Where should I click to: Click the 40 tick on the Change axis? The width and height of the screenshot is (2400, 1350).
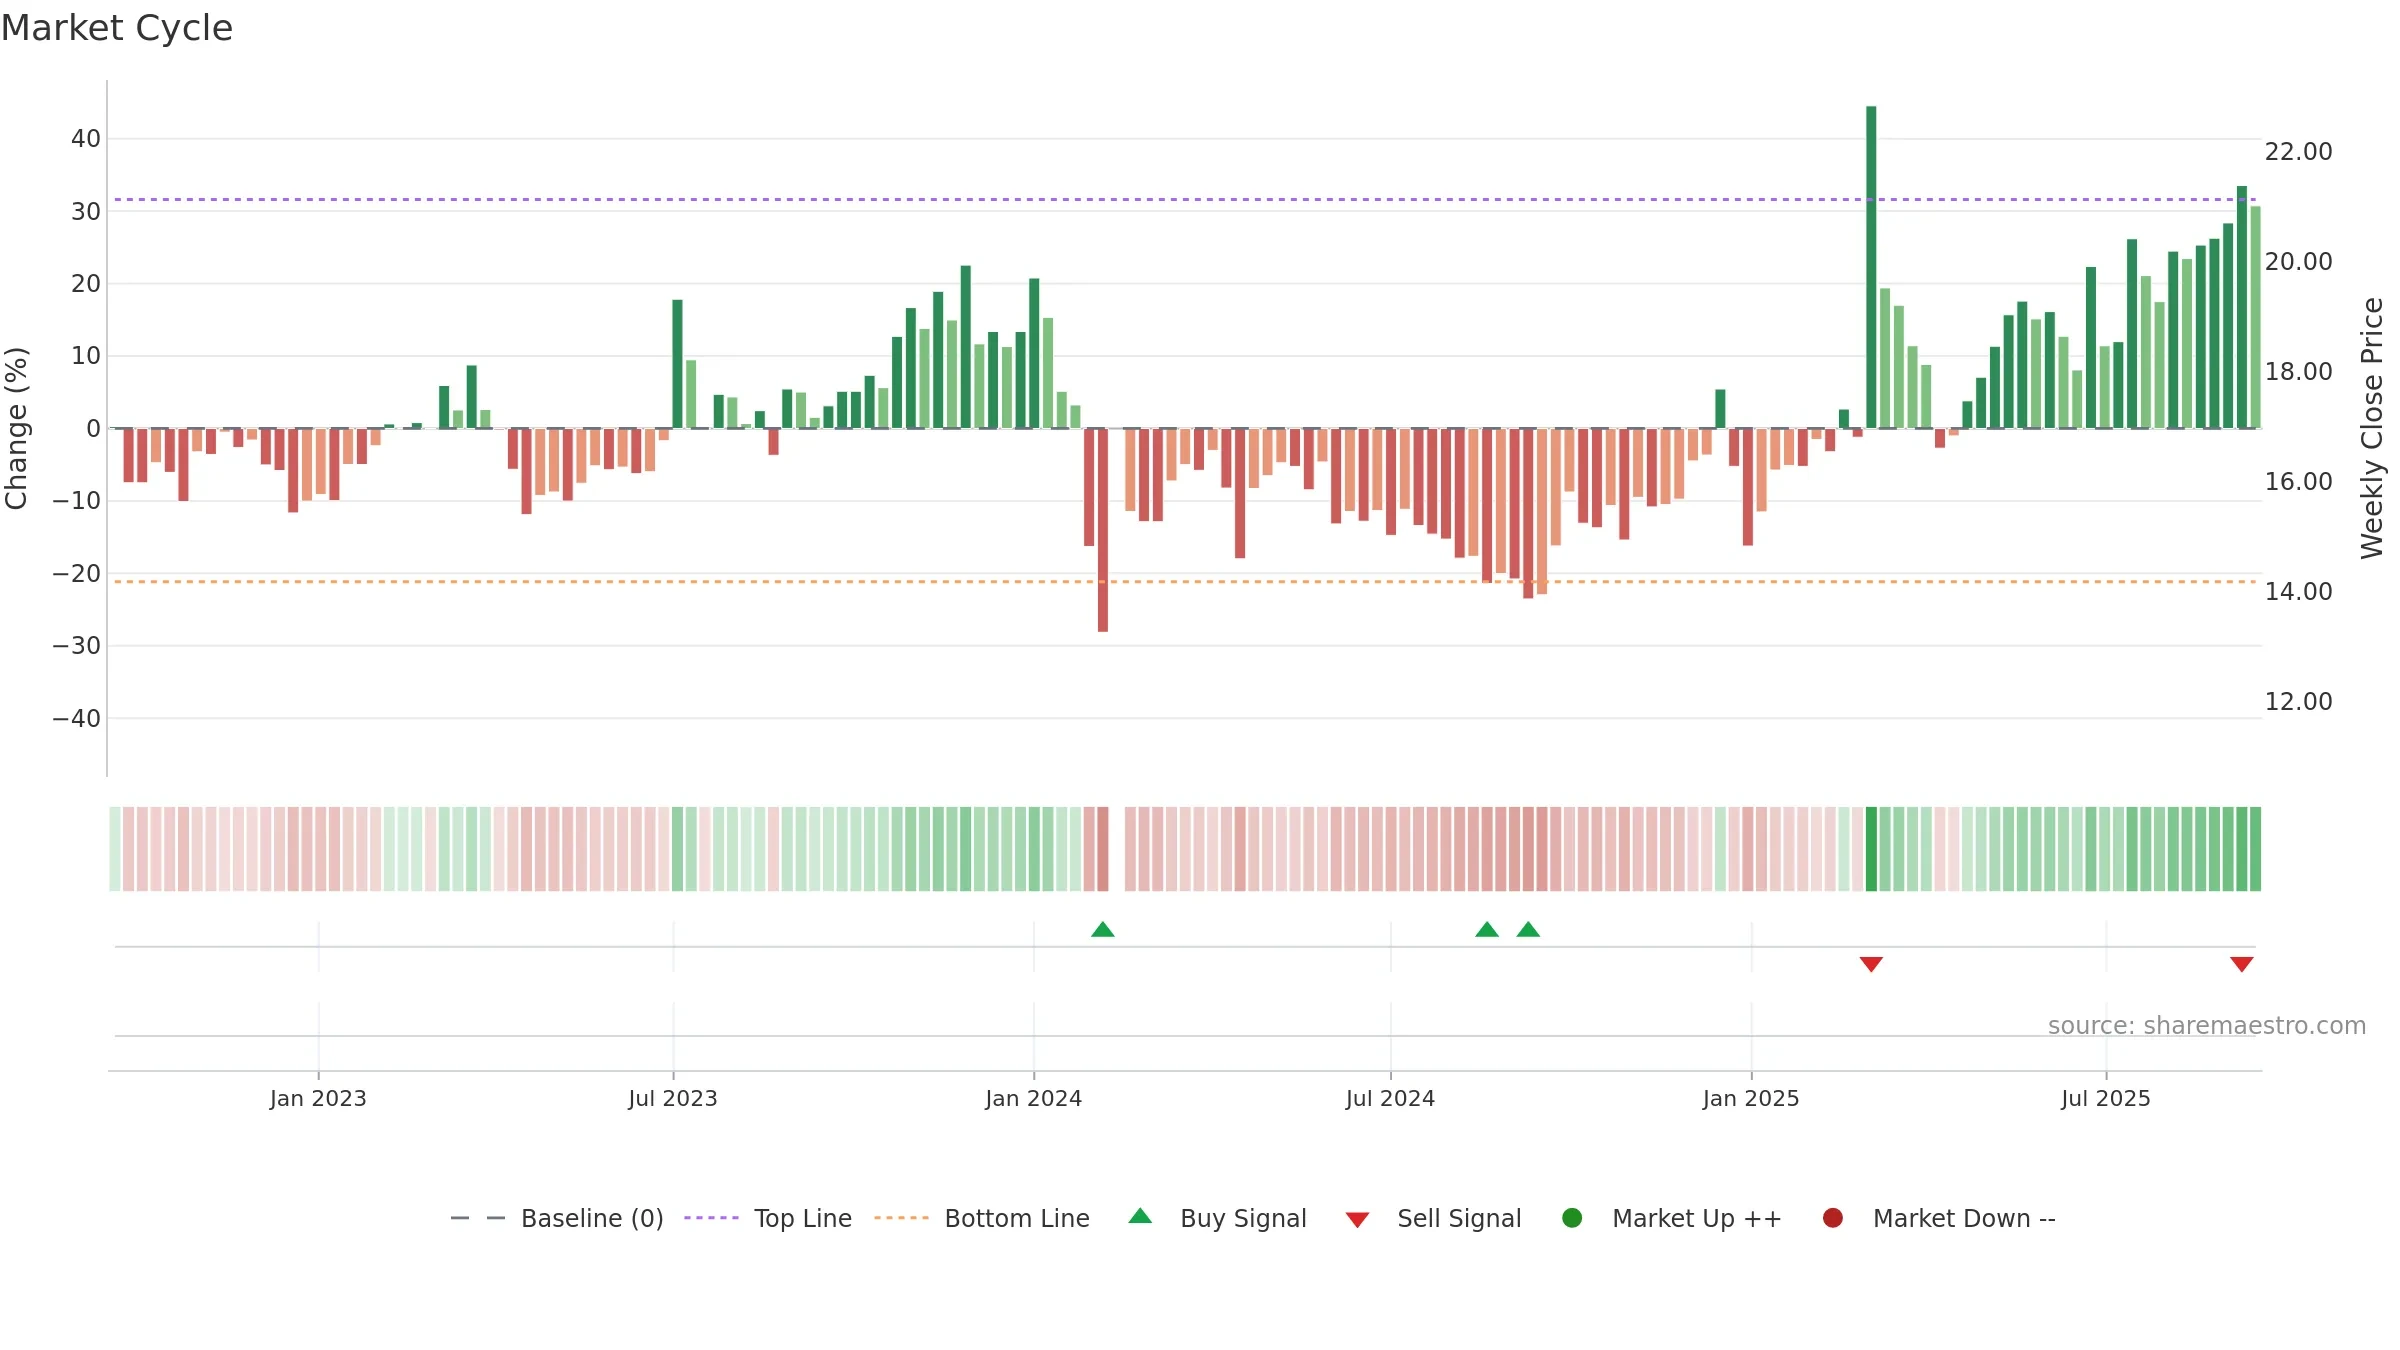click(86, 139)
